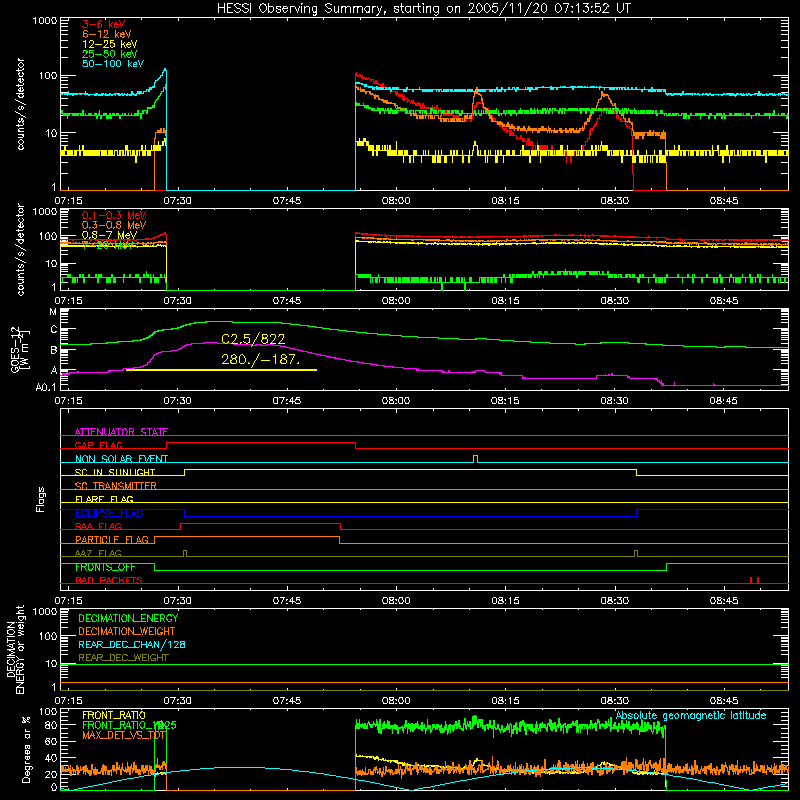Click the NON_SOLAR_EVENT pulse on the cyan line
Image resolution: width=800 pixels, height=800 pixels.
476,459
